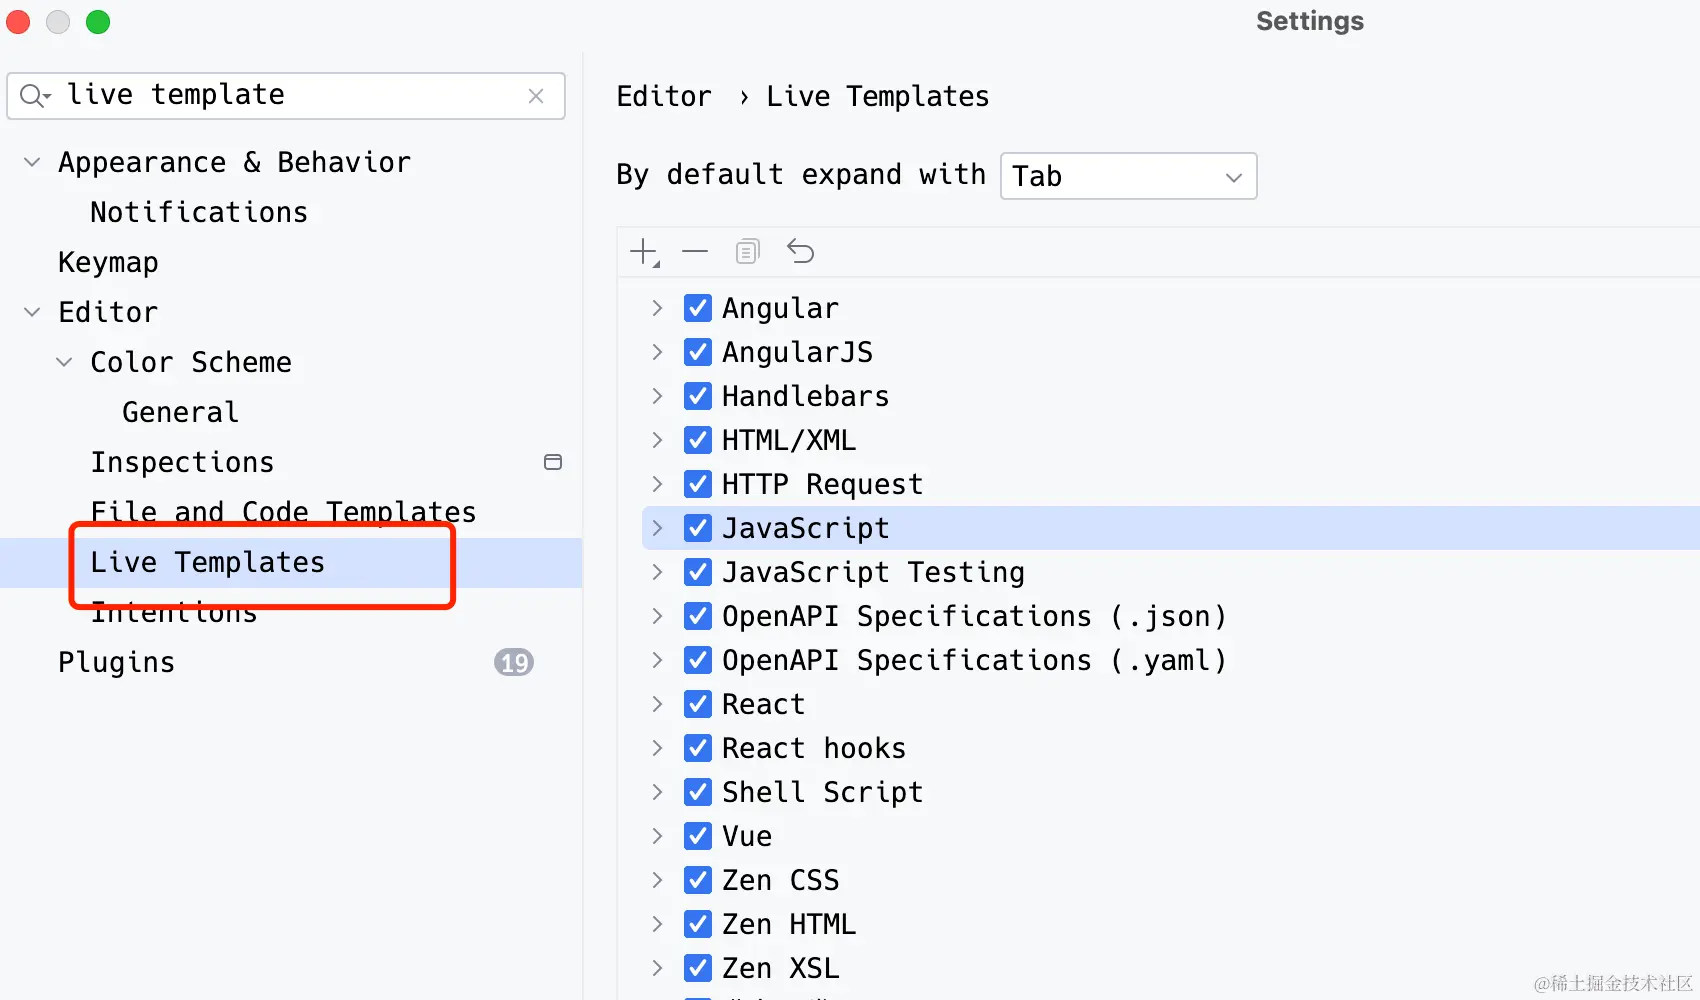The width and height of the screenshot is (1700, 1000).
Task: Expand the Shell Script group chevron
Action: (x=657, y=792)
